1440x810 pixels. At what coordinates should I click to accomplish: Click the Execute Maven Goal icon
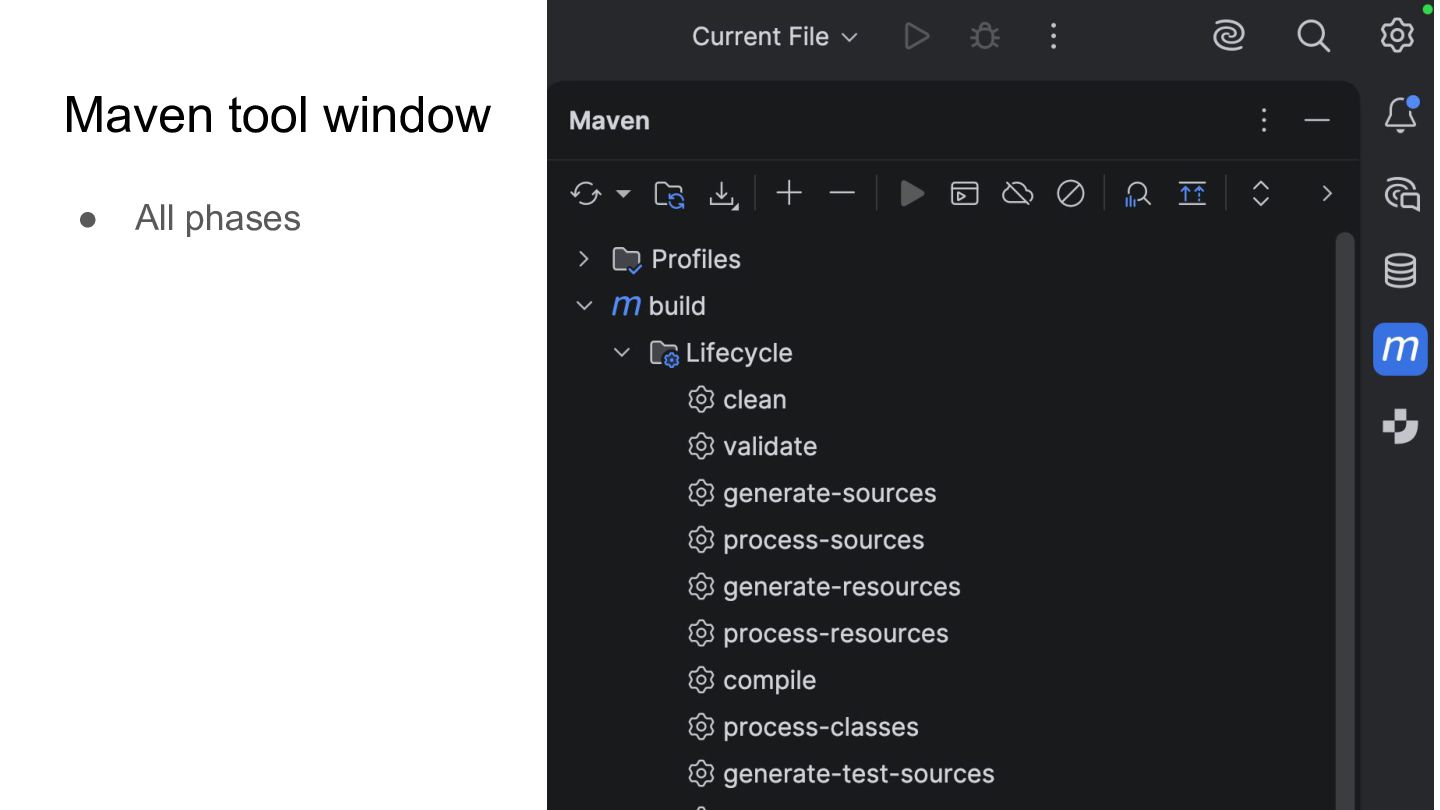tap(964, 193)
